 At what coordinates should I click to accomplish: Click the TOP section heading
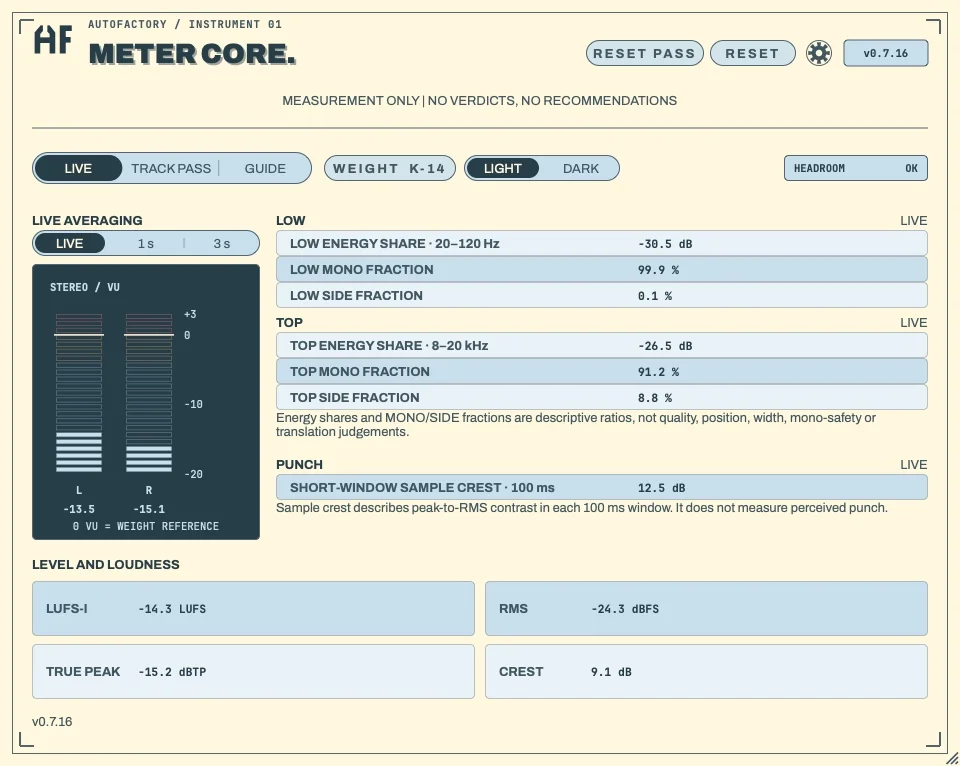(289, 323)
